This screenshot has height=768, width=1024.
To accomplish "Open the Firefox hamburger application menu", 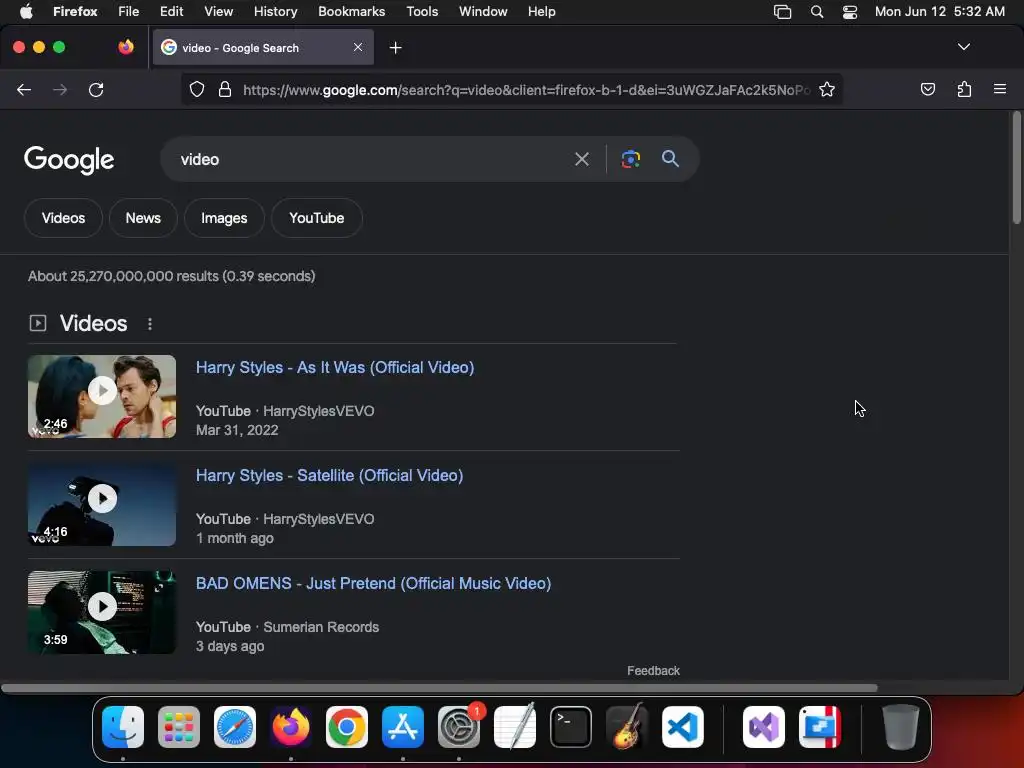I will (x=1000, y=89).
